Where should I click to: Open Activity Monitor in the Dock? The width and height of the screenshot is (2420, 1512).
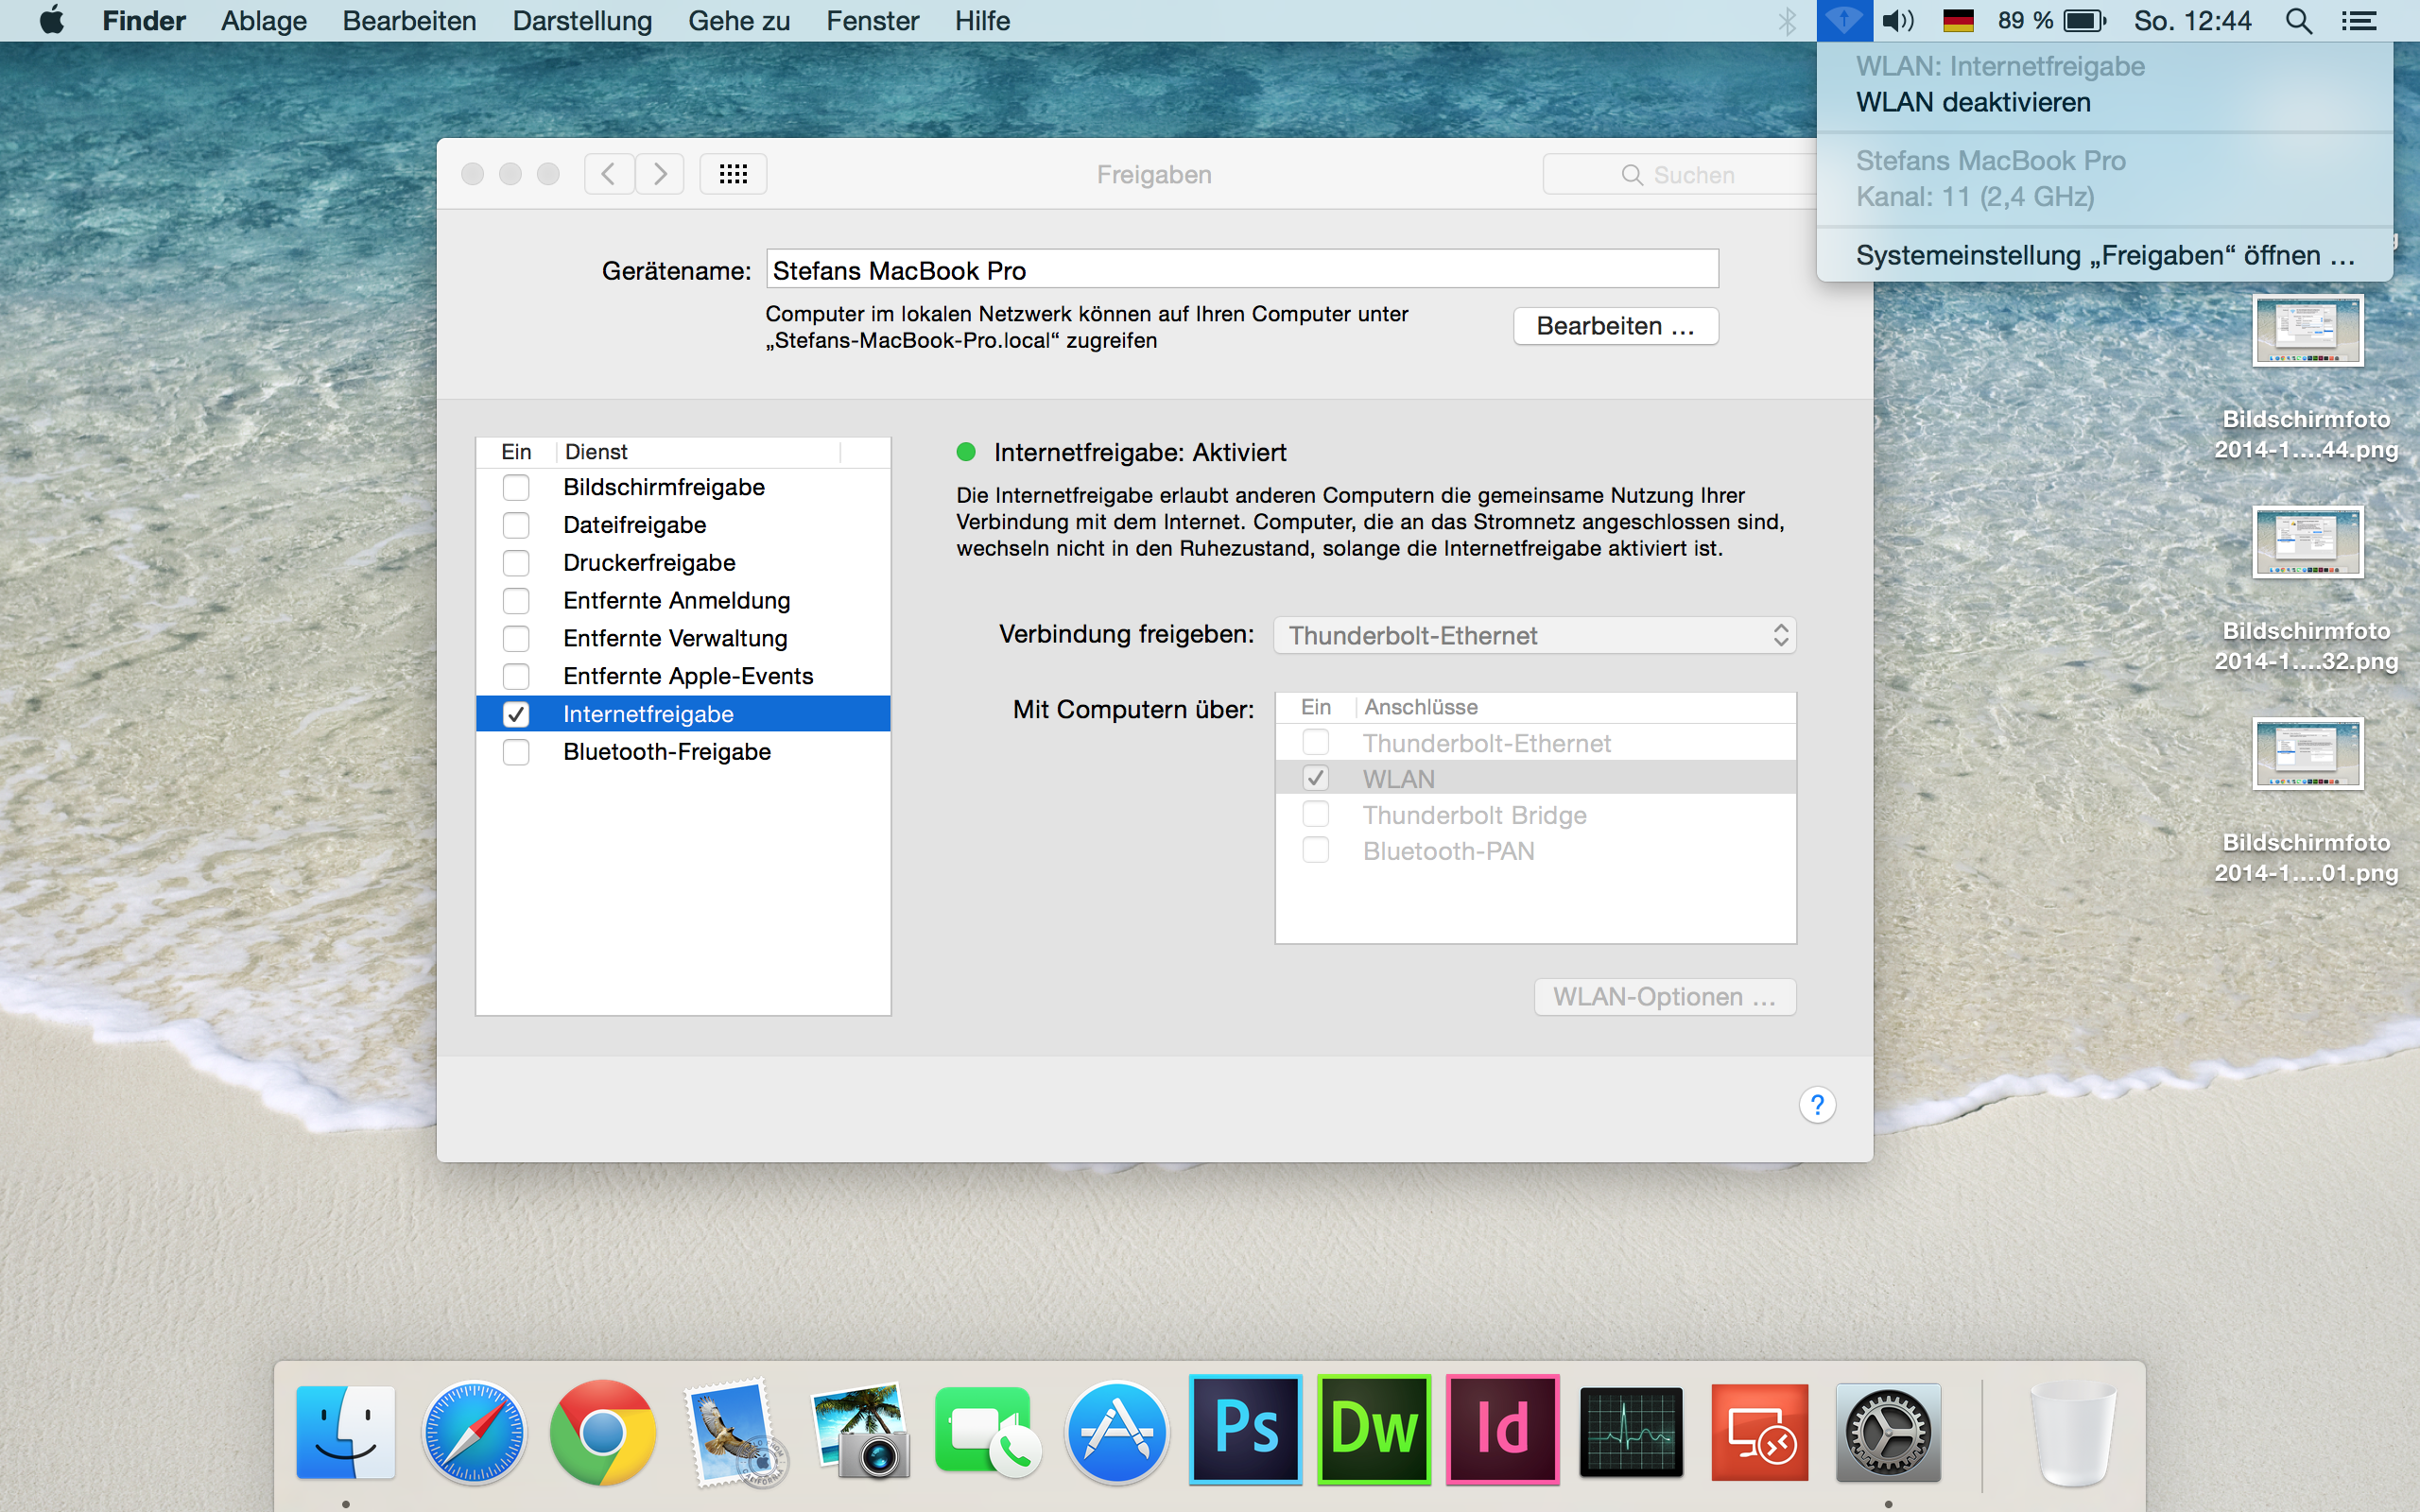pyautogui.click(x=1631, y=1431)
